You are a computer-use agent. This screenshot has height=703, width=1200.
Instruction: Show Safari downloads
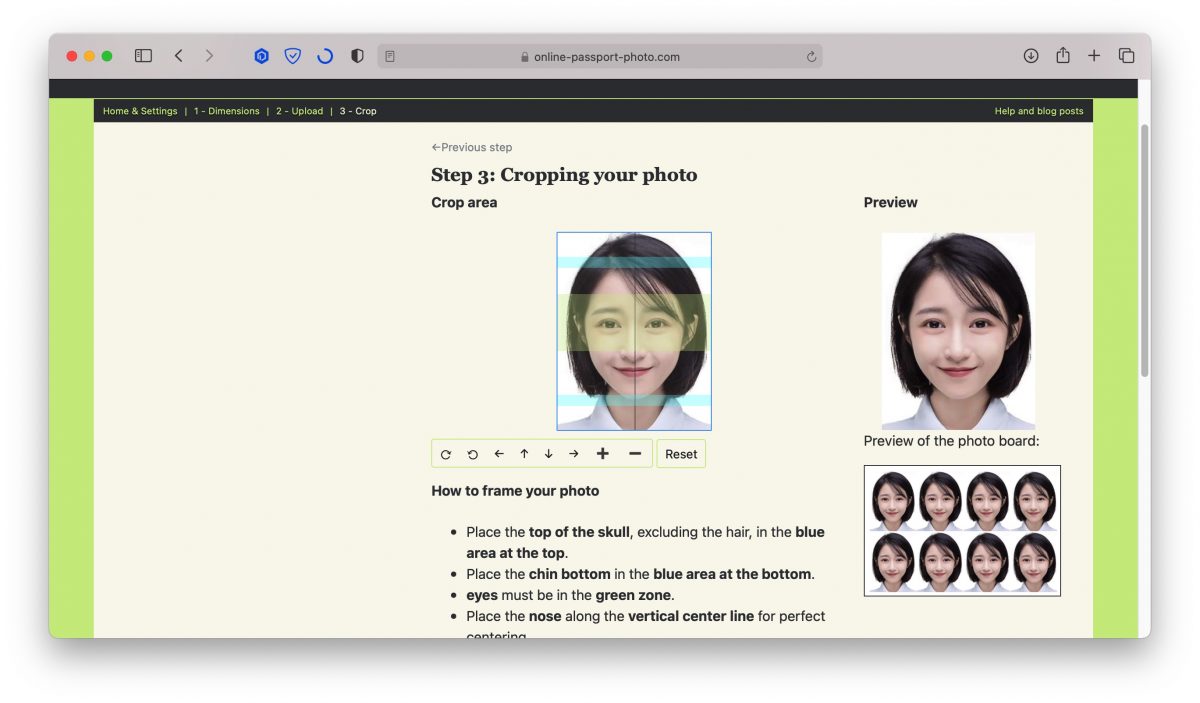1031,56
